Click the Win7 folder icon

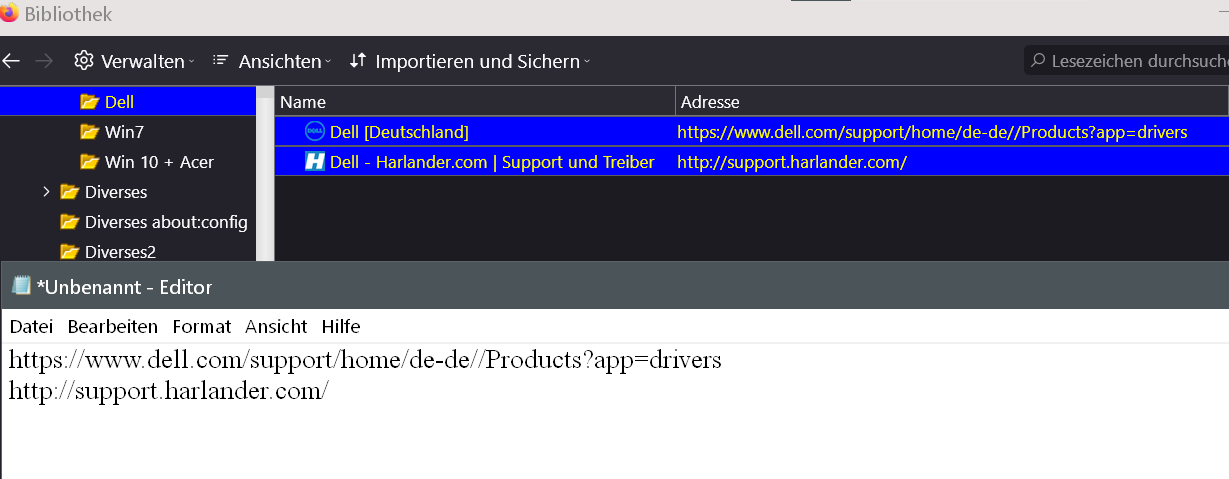pos(89,132)
